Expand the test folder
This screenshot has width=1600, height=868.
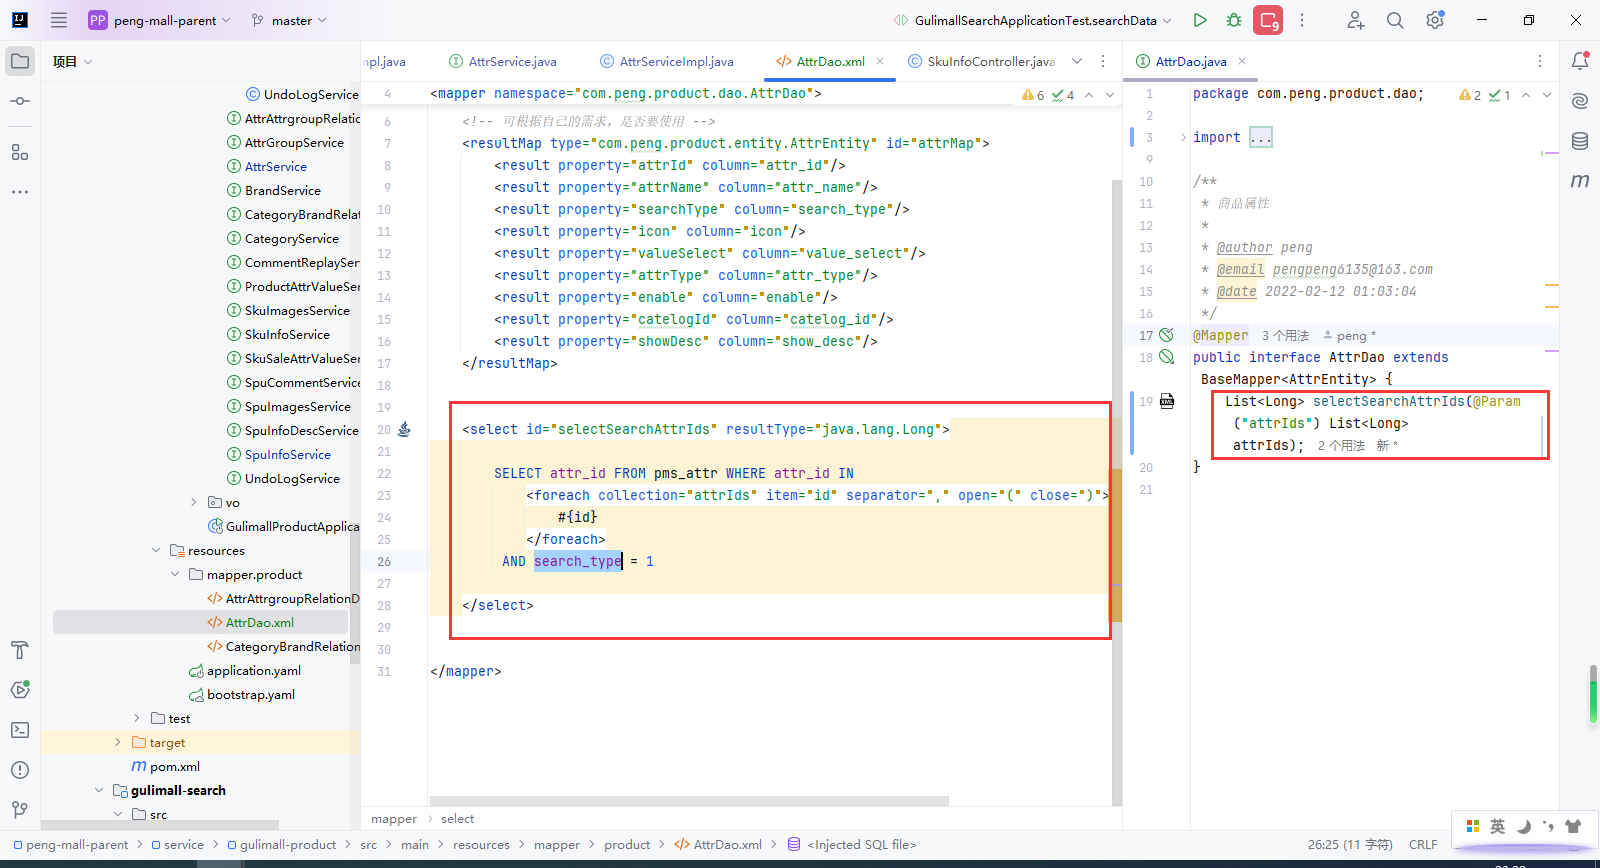[x=137, y=718]
